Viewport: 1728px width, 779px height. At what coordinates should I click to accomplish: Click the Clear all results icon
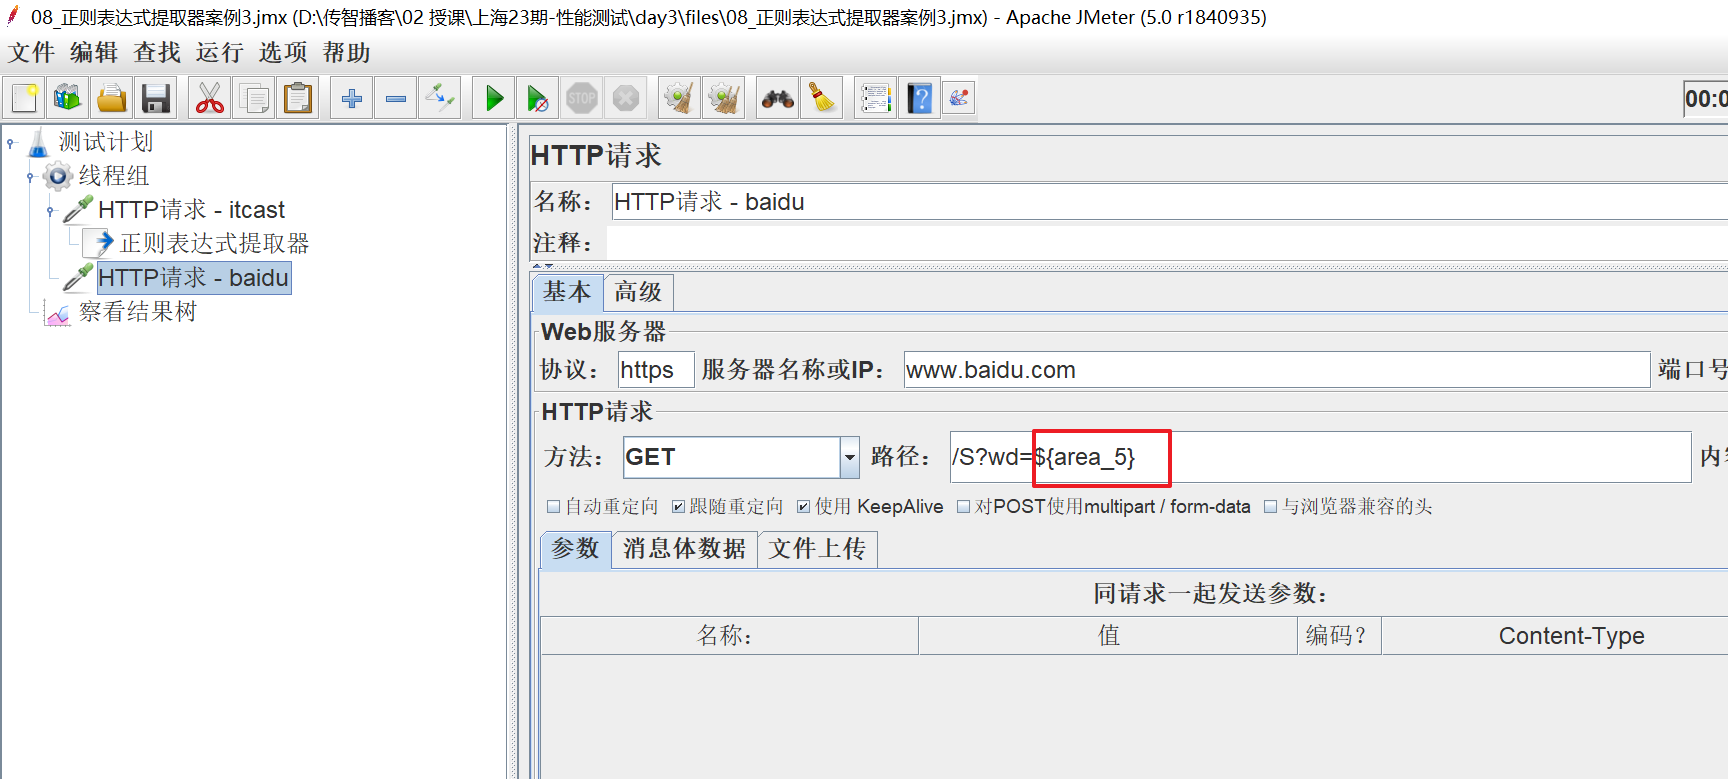(723, 98)
